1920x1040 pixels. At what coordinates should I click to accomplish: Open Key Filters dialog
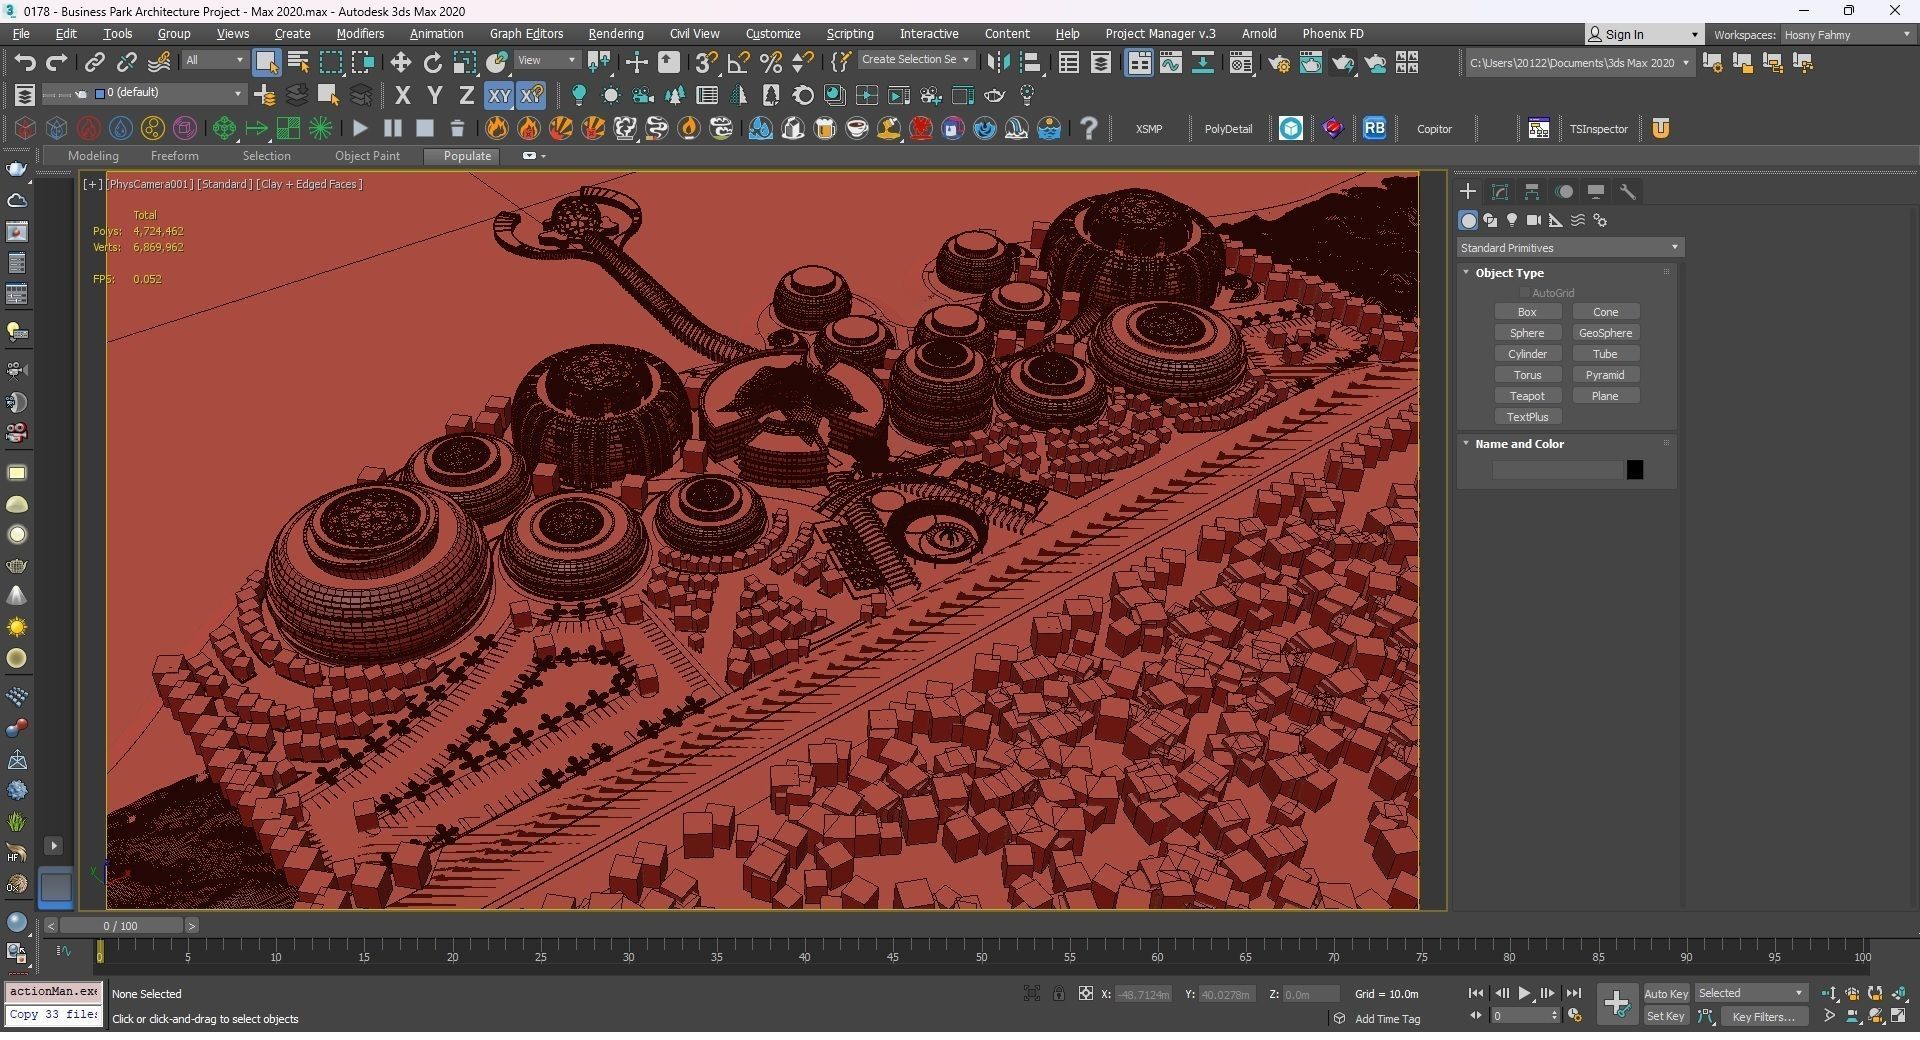pos(1764,1016)
